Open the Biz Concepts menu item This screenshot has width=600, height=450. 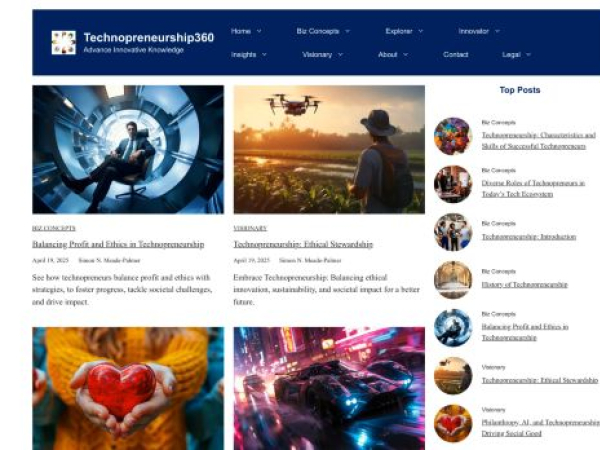(x=318, y=31)
